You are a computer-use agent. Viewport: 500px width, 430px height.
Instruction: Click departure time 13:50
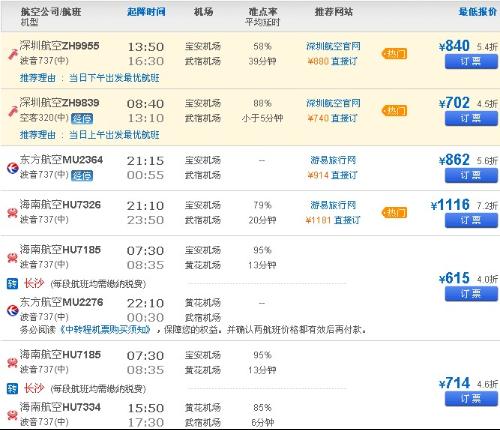click(x=146, y=47)
